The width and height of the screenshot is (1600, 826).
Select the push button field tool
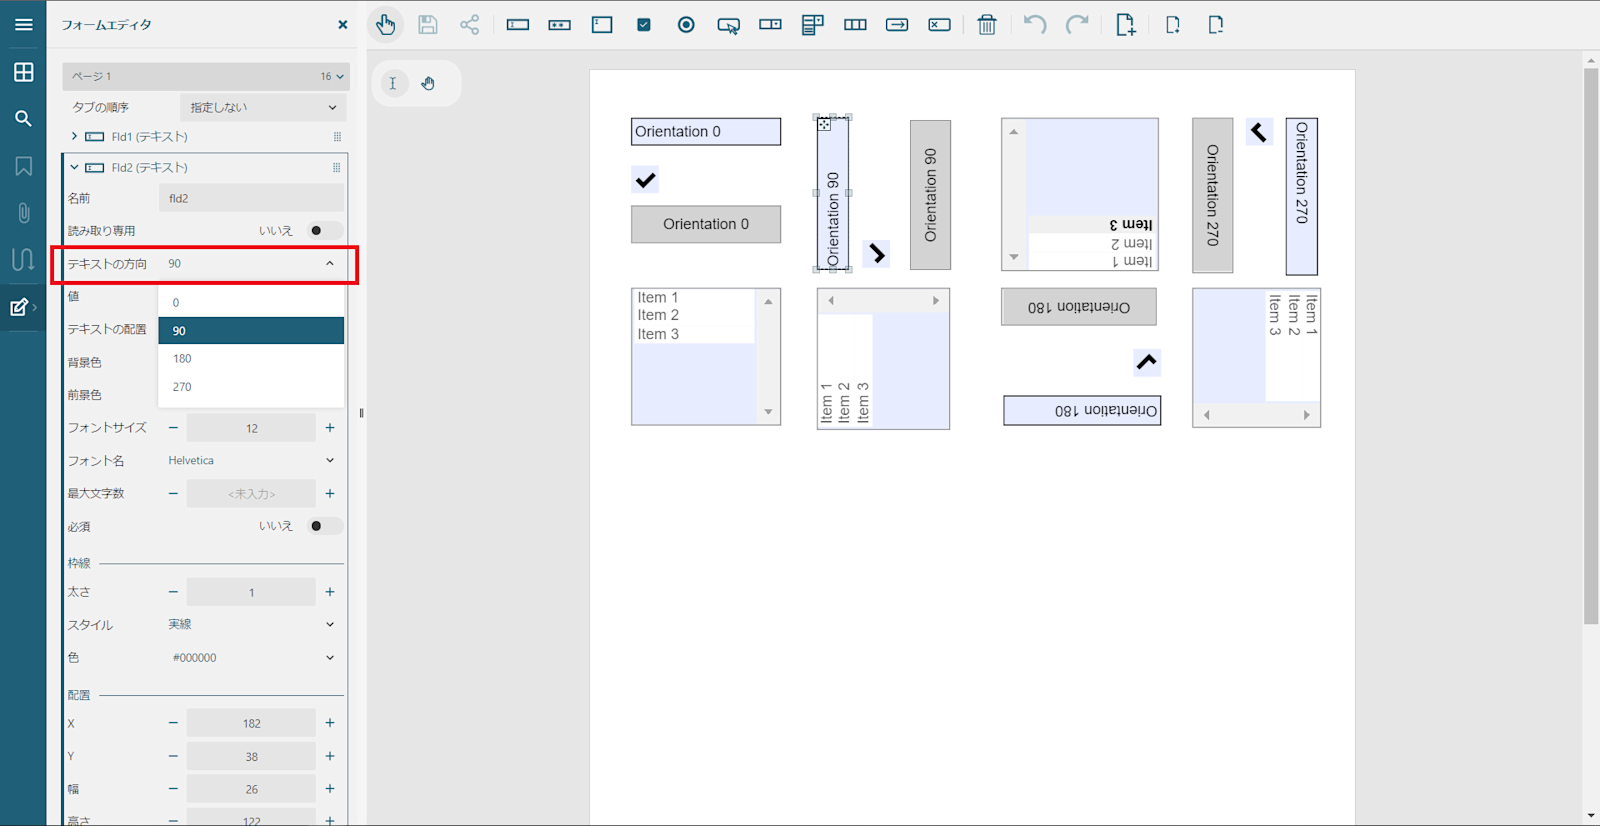click(729, 25)
